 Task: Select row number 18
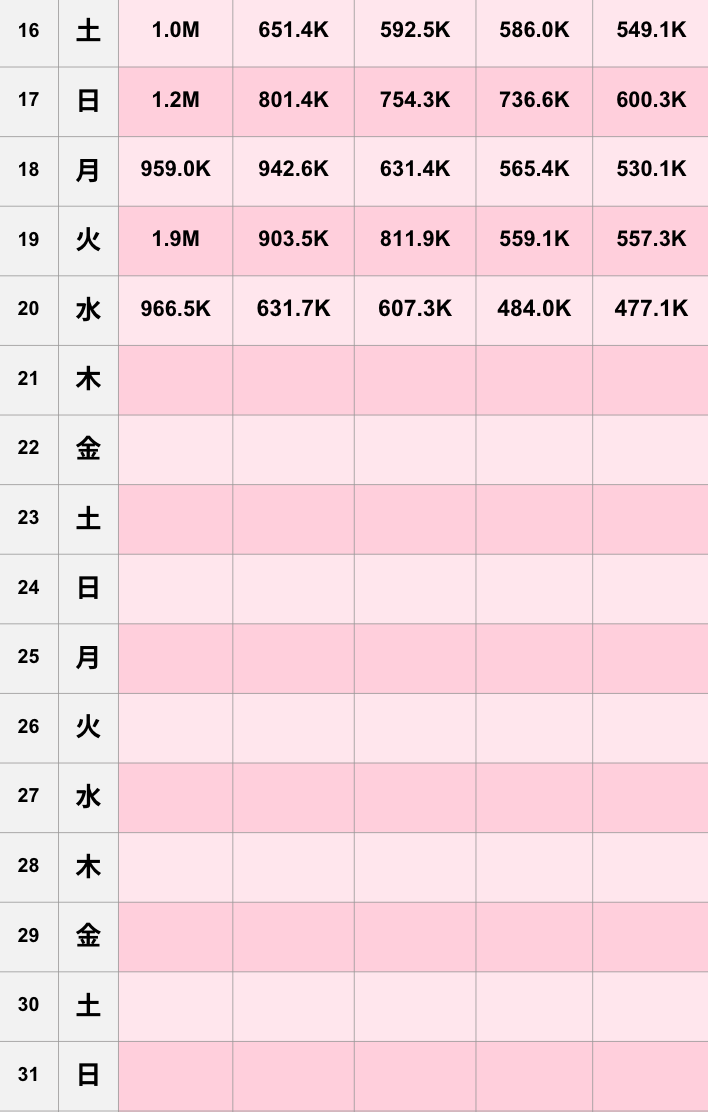(x=28, y=169)
